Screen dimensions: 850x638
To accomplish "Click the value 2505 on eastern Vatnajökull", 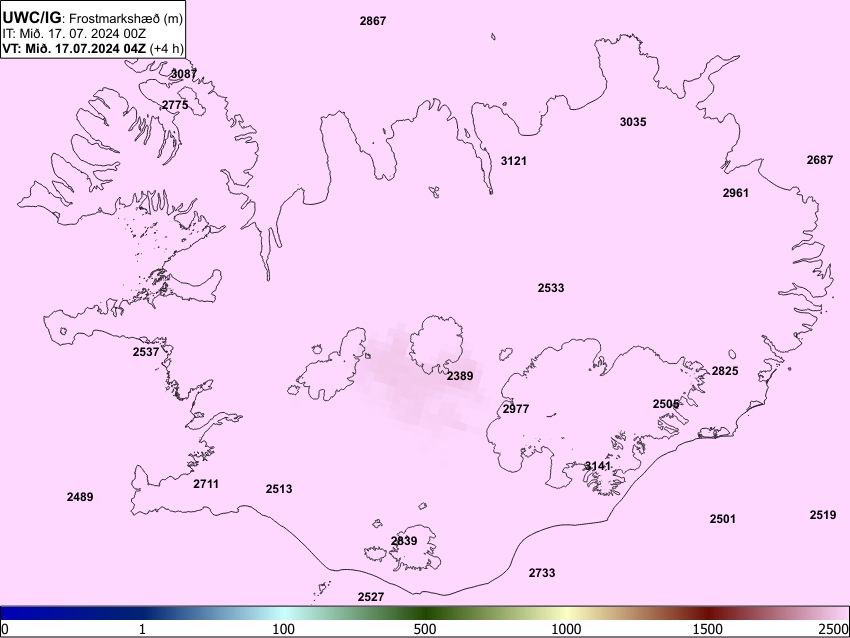I will click(666, 404).
